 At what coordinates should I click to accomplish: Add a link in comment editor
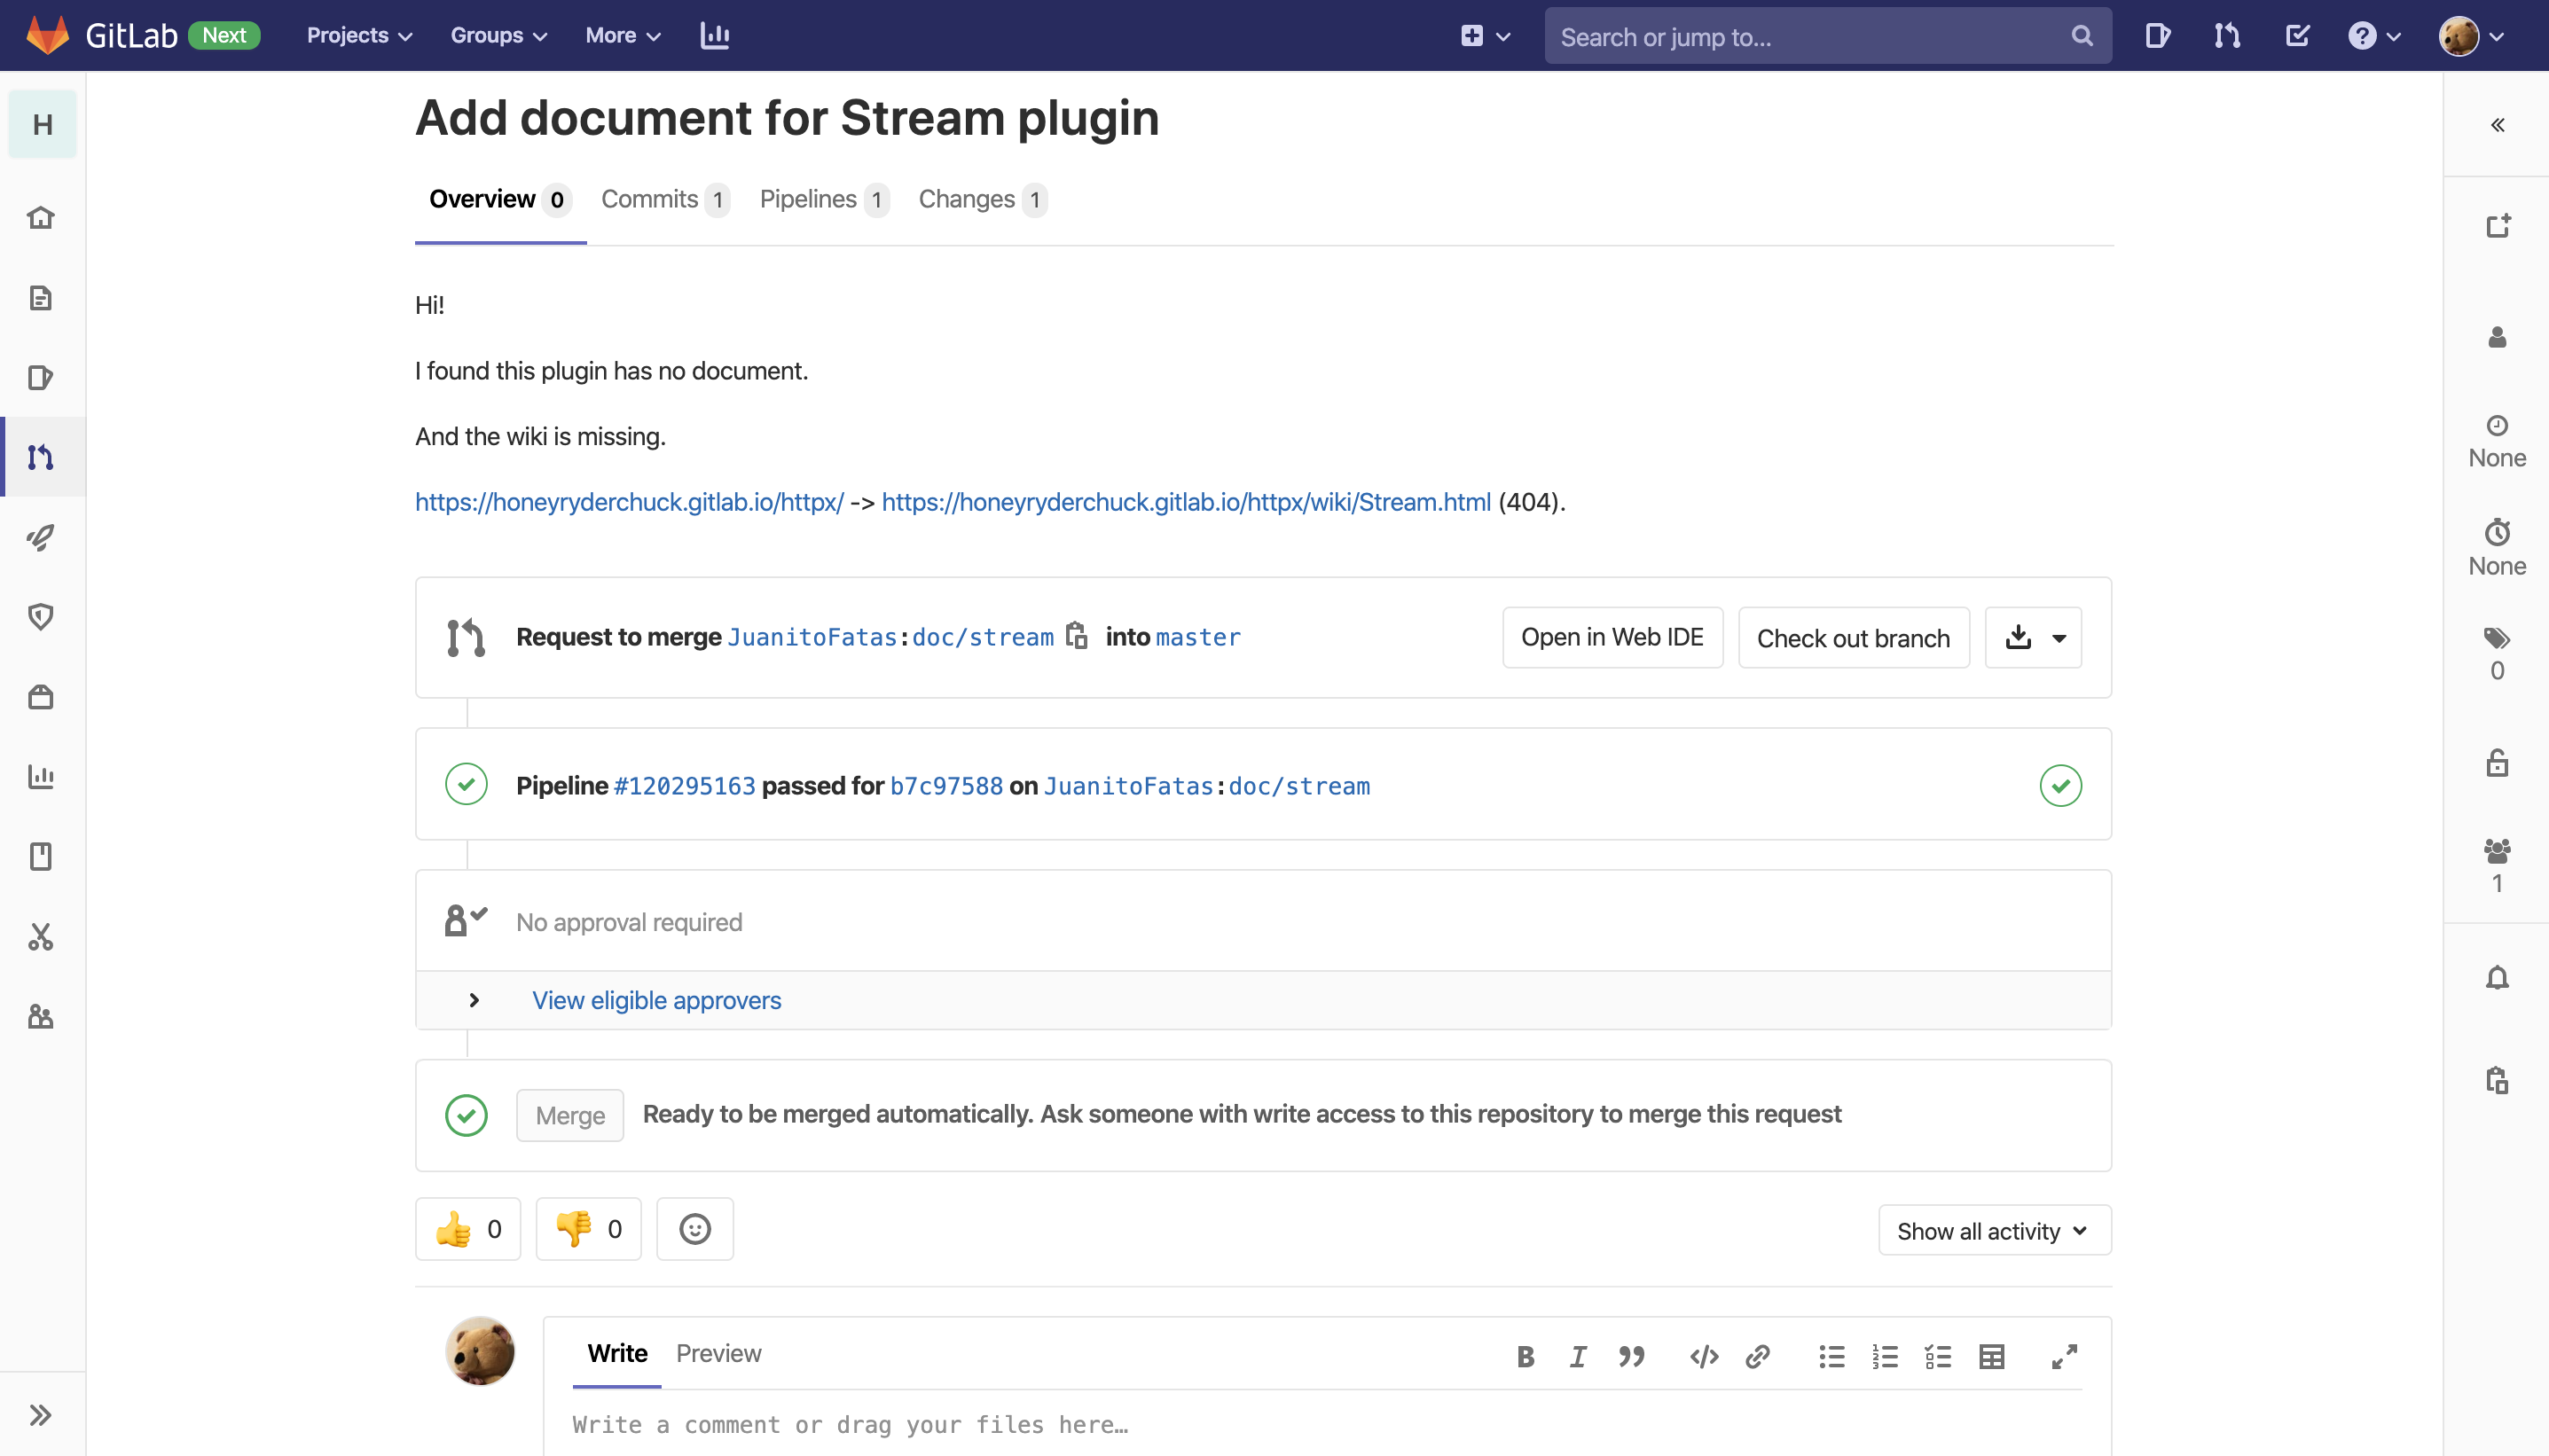[x=1757, y=1357]
